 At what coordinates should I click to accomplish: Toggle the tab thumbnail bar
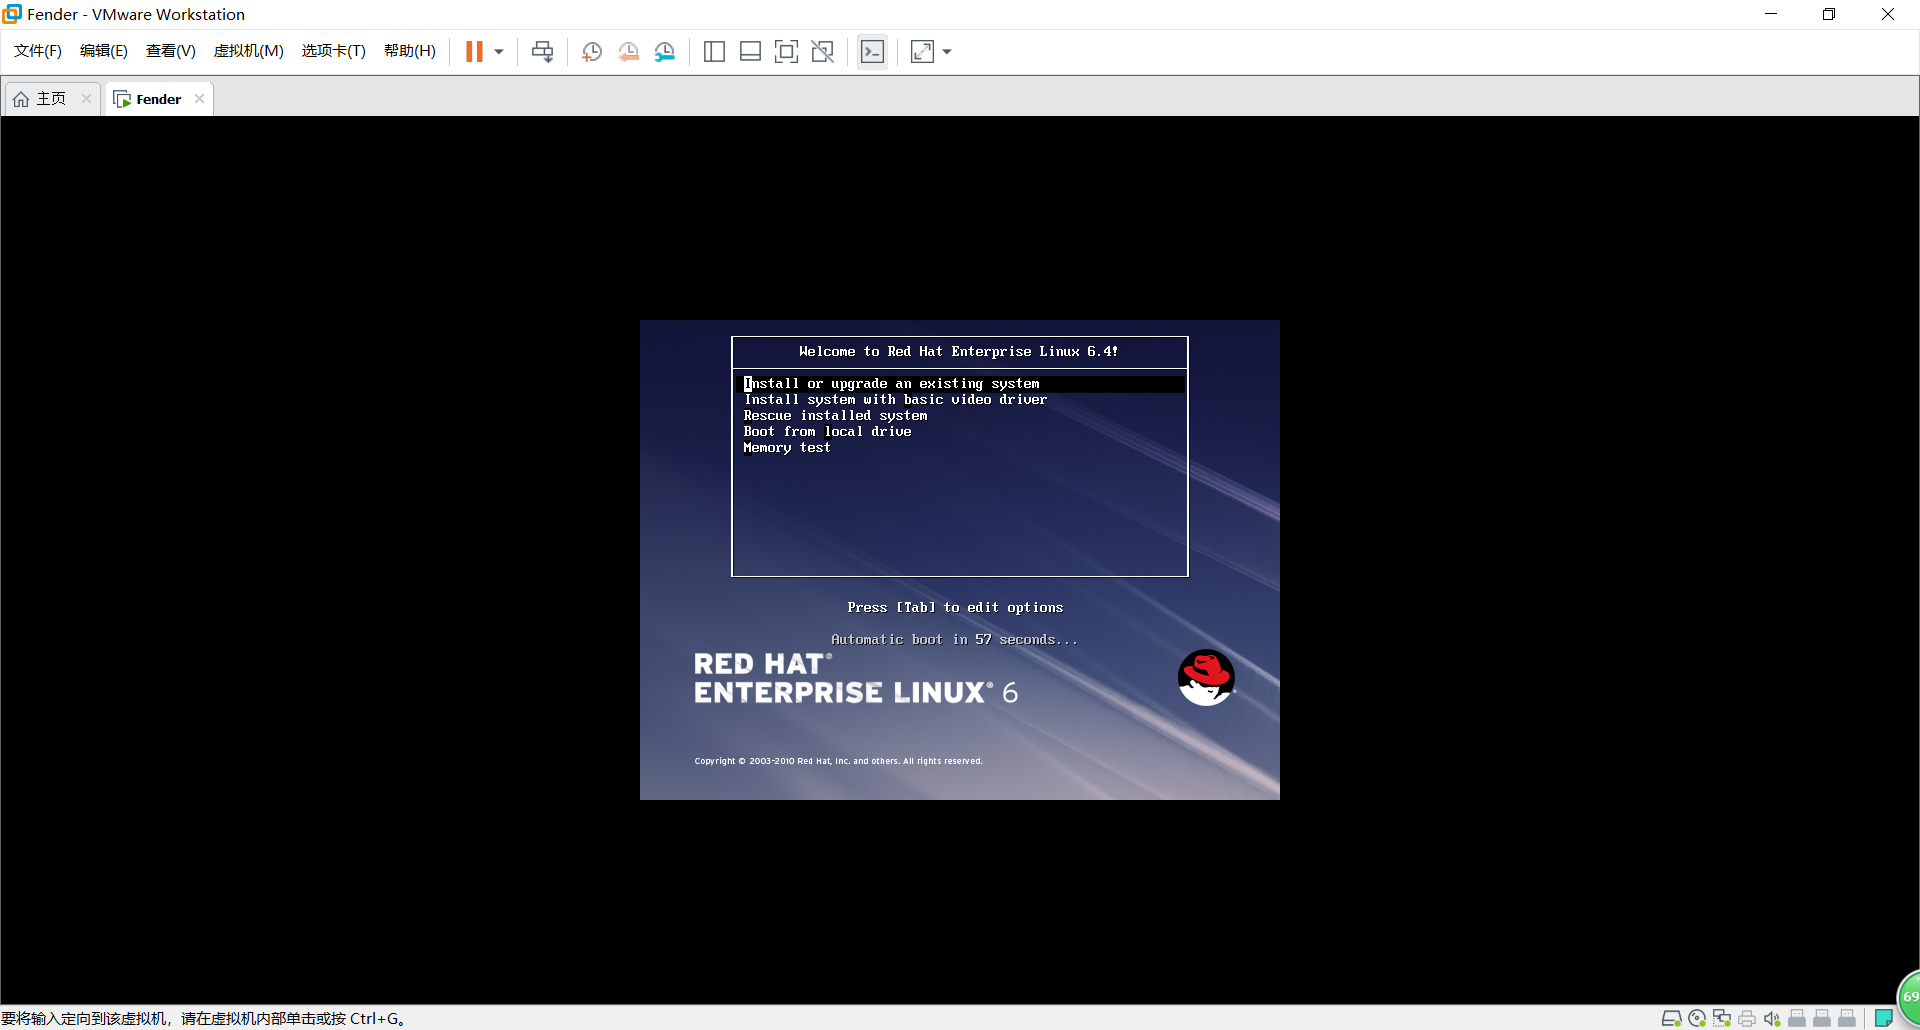pyautogui.click(x=750, y=51)
